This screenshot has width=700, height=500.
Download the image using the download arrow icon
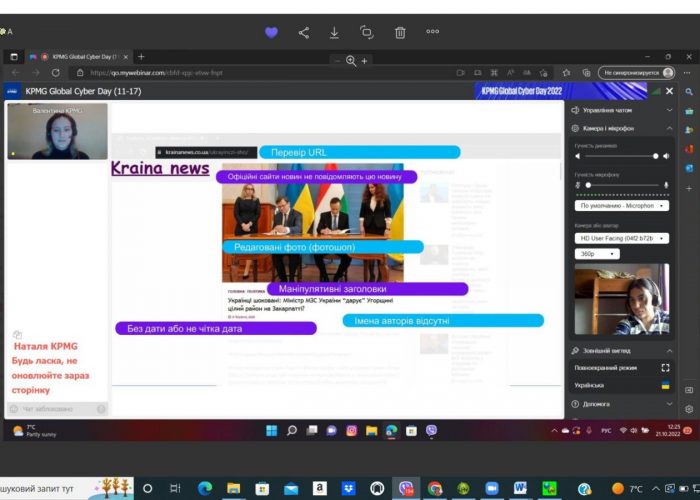tap(334, 33)
